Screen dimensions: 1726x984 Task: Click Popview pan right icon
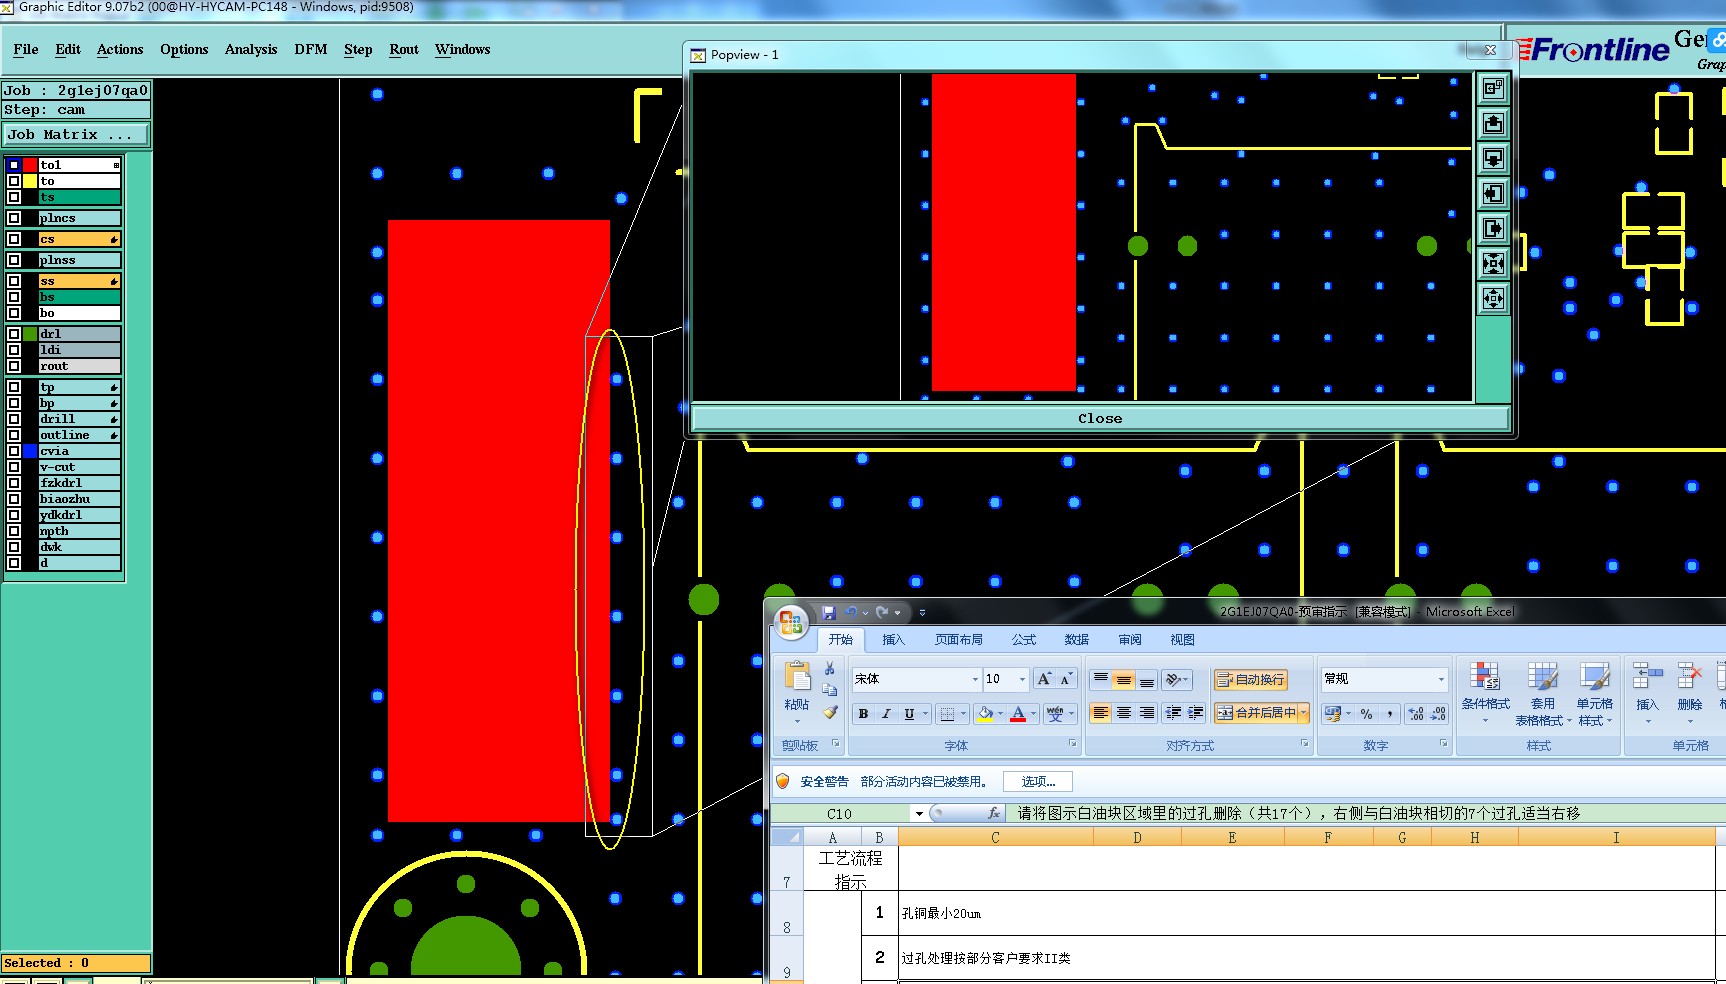pyautogui.click(x=1493, y=228)
